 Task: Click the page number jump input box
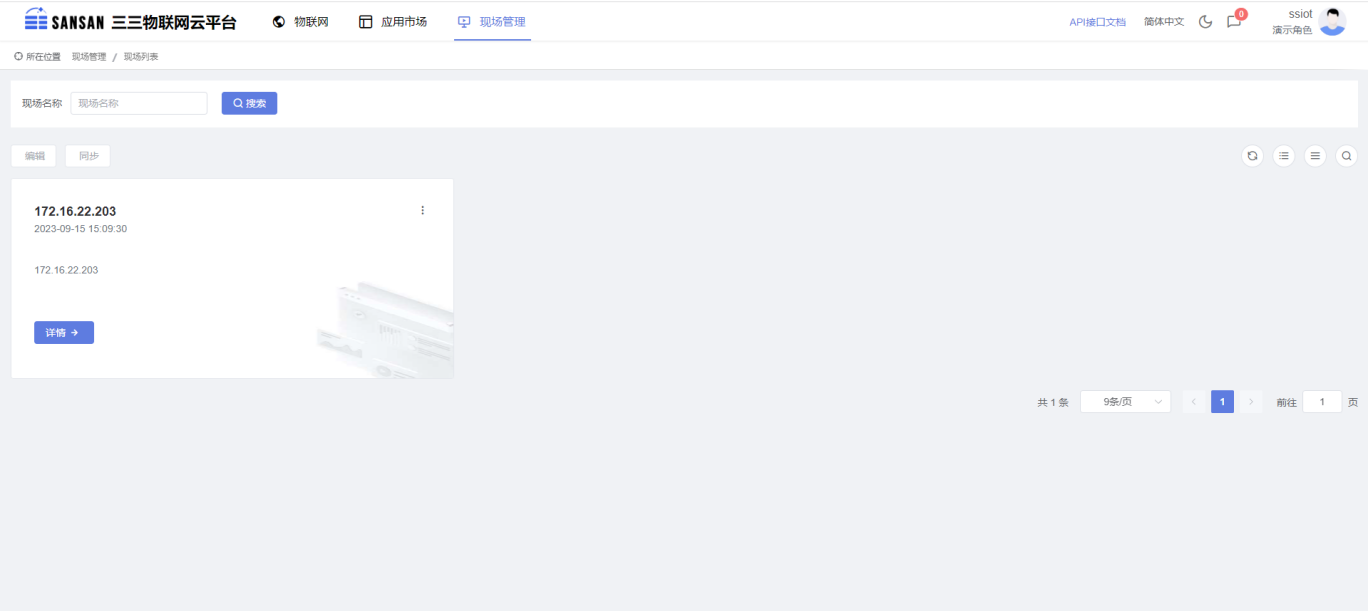pos(1322,402)
